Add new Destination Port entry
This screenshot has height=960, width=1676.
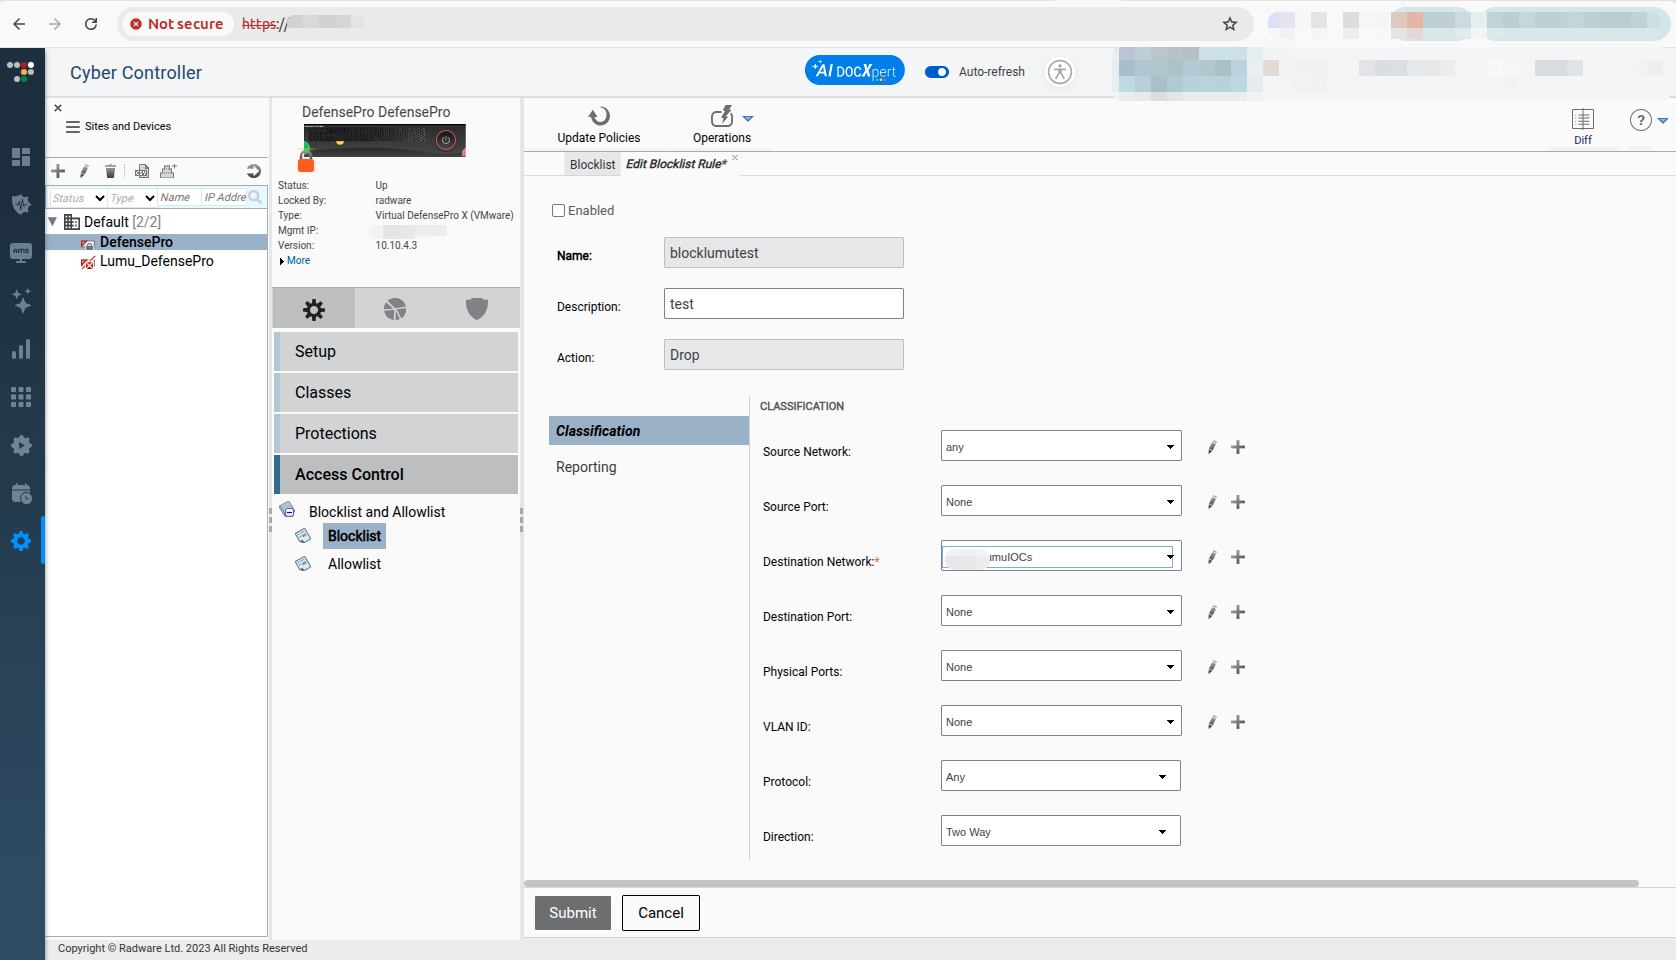pos(1238,612)
